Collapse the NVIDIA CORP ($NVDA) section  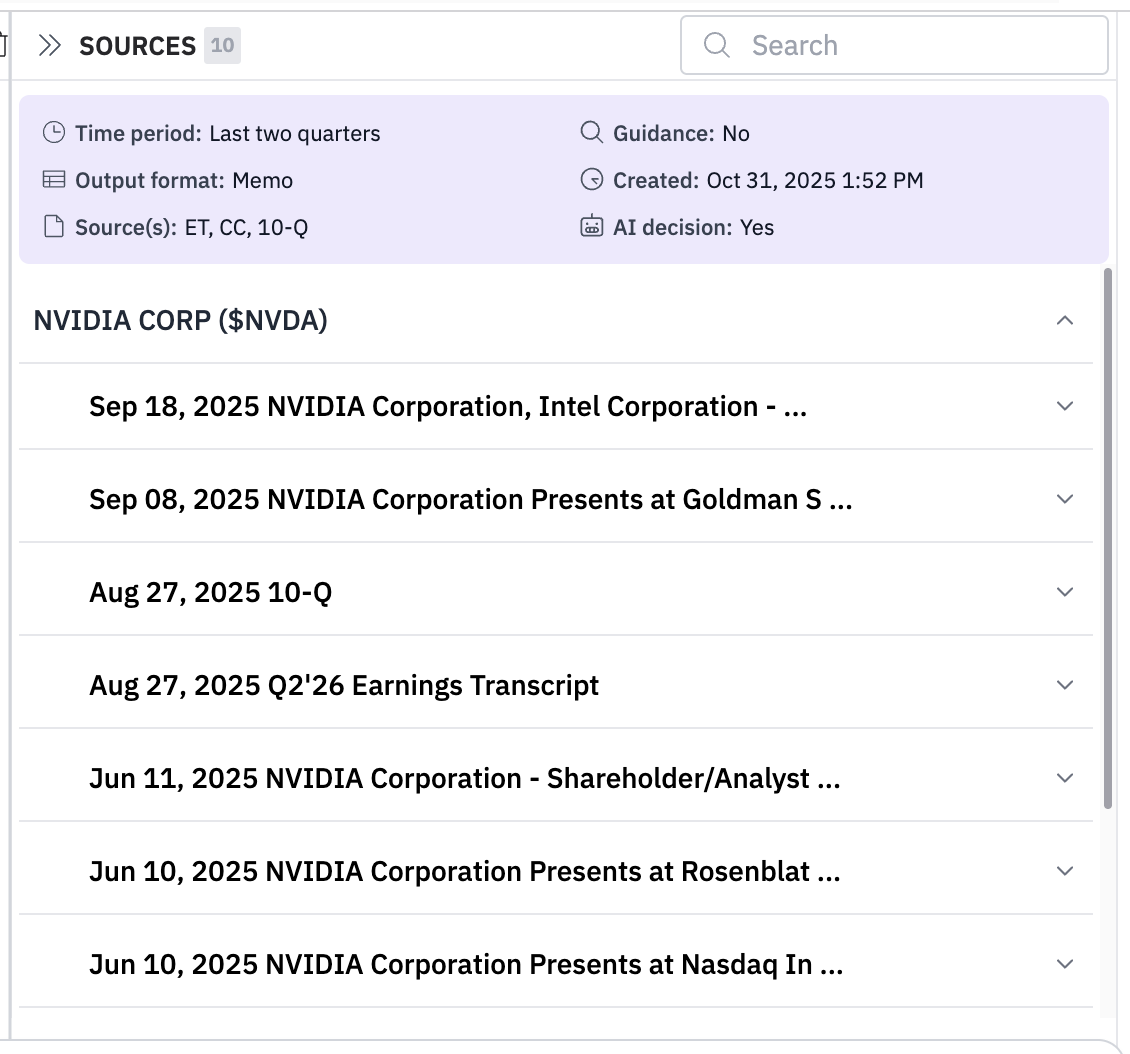1065,321
